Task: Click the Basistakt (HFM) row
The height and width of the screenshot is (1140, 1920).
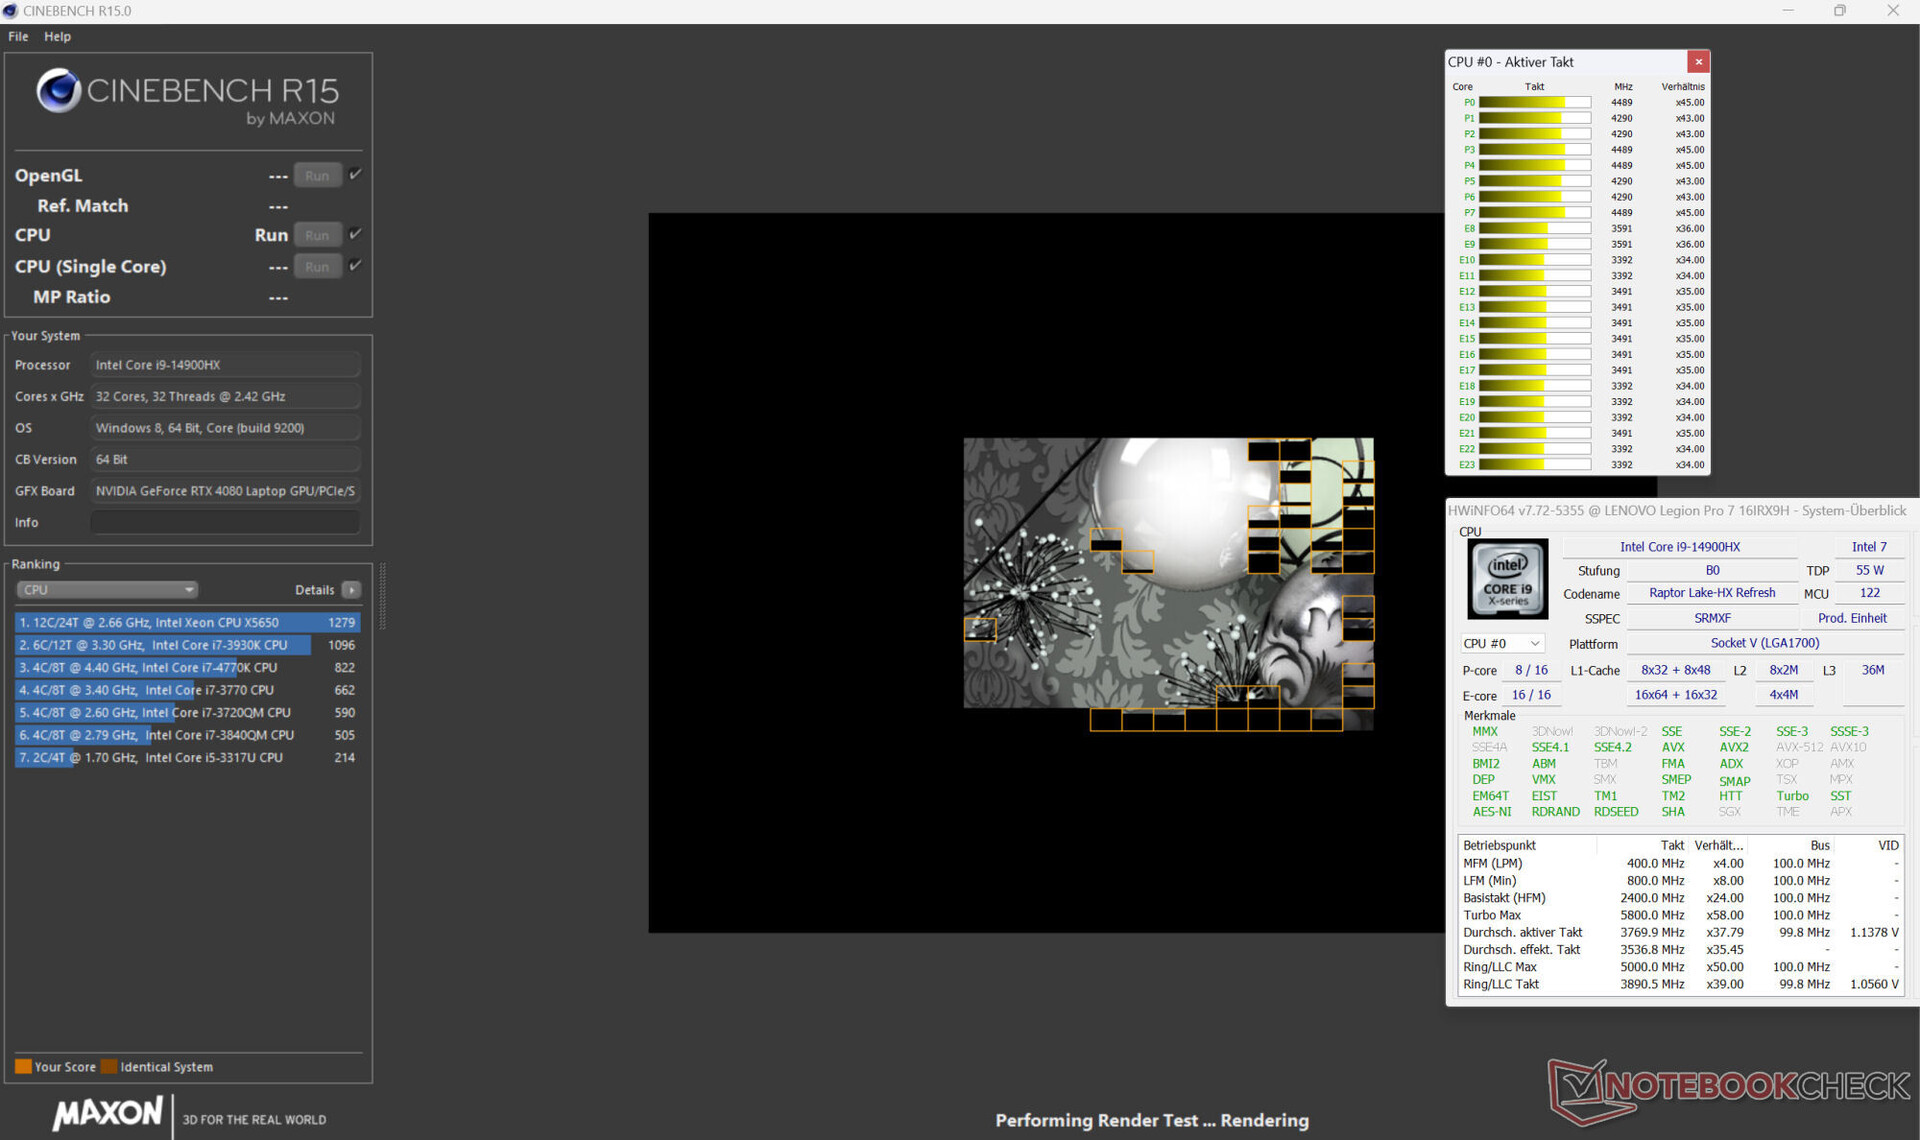Action: tap(1680, 898)
